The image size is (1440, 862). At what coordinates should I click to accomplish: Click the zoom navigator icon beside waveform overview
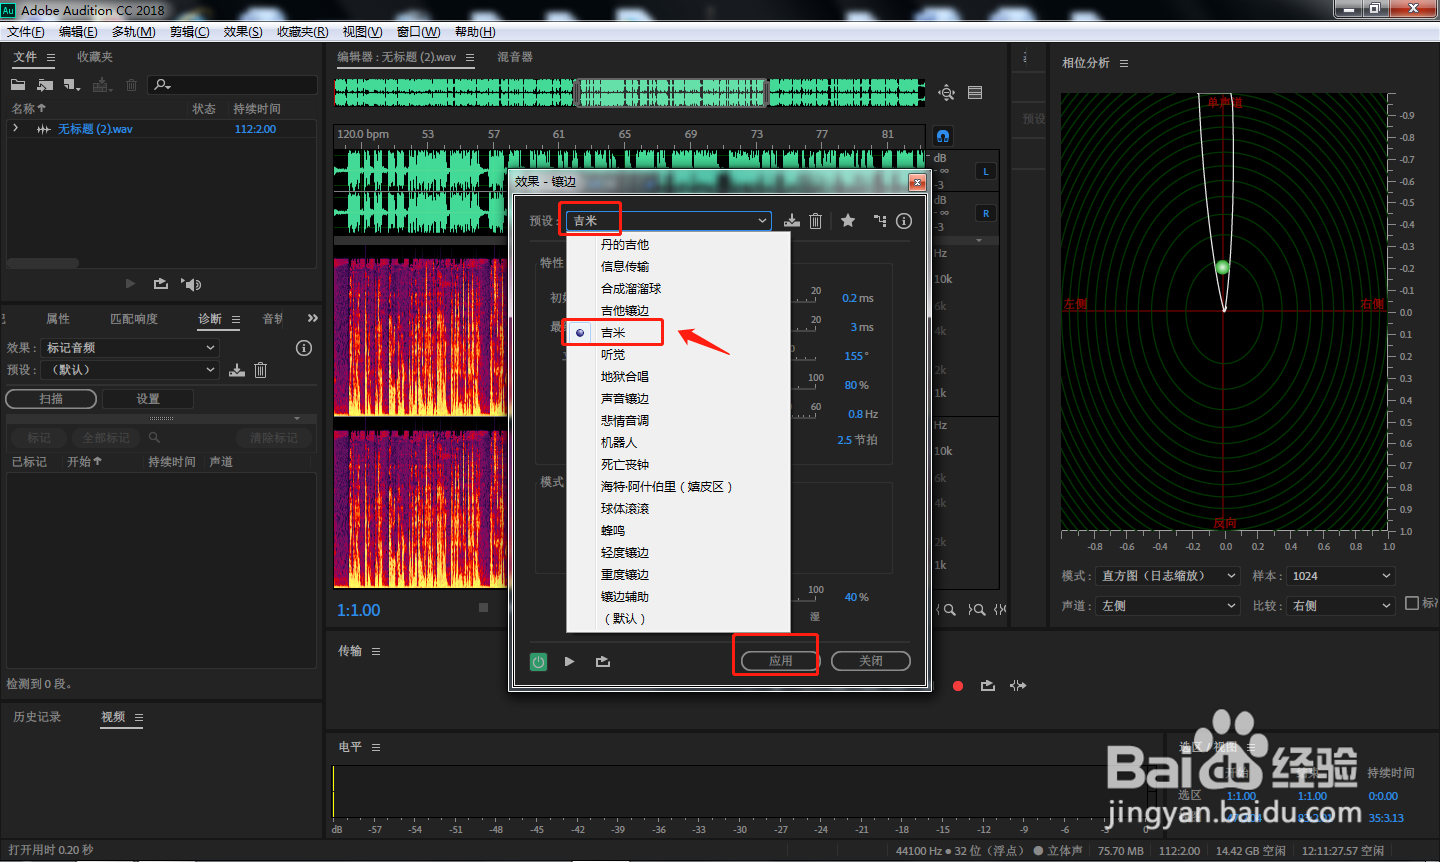(947, 93)
